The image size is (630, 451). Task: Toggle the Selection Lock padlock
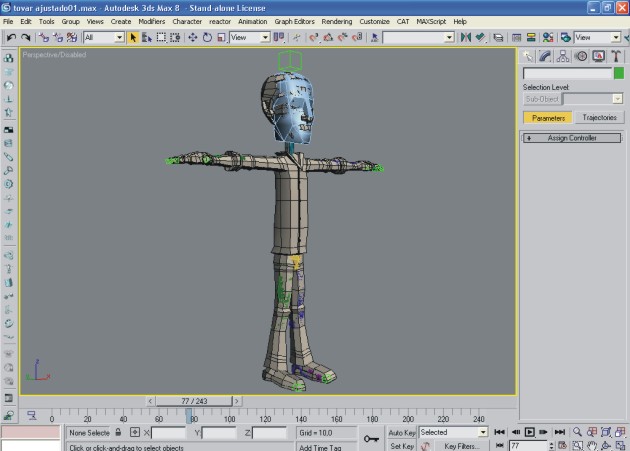pyautogui.click(x=118, y=432)
